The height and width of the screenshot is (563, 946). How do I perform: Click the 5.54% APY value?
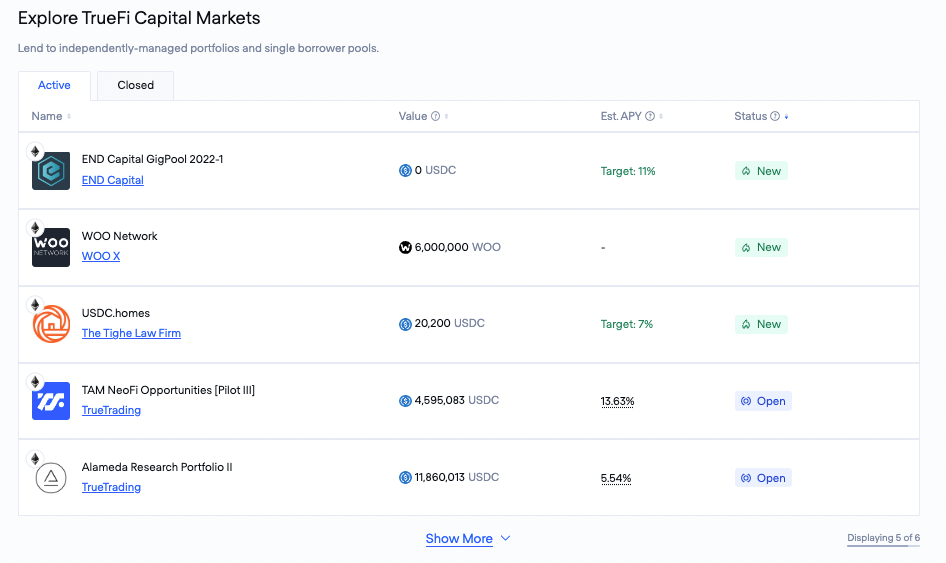click(616, 478)
